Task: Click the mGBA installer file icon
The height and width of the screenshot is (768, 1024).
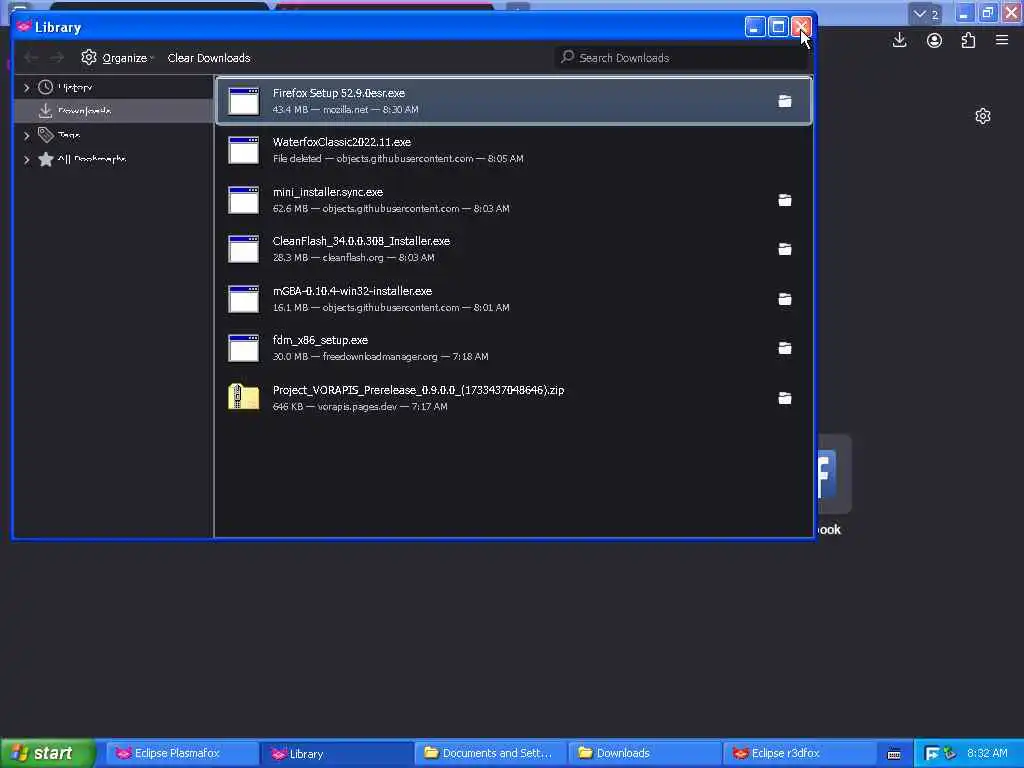Action: pos(244,298)
